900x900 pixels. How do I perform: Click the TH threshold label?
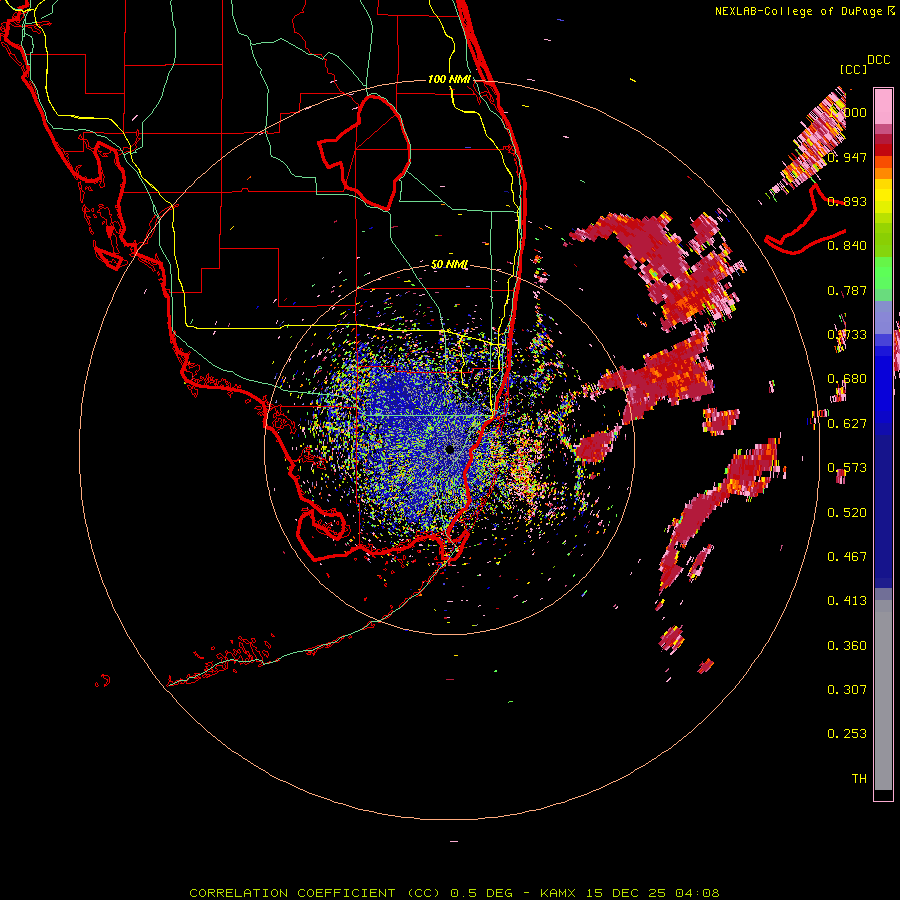pyautogui.click(x=859, y=778)
